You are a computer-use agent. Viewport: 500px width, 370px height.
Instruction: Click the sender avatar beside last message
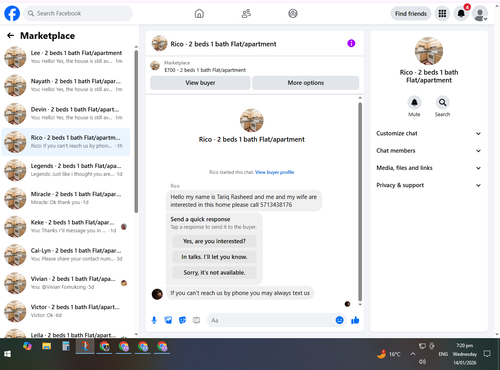157,294
